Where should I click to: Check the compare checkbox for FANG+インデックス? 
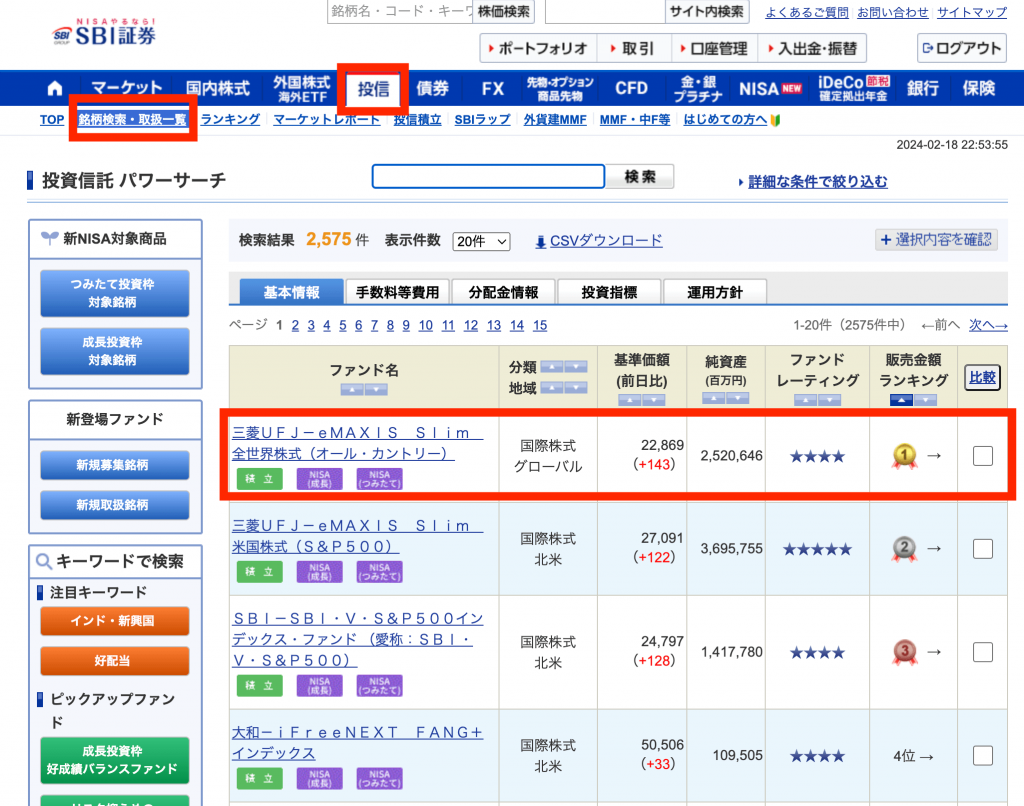982,757
